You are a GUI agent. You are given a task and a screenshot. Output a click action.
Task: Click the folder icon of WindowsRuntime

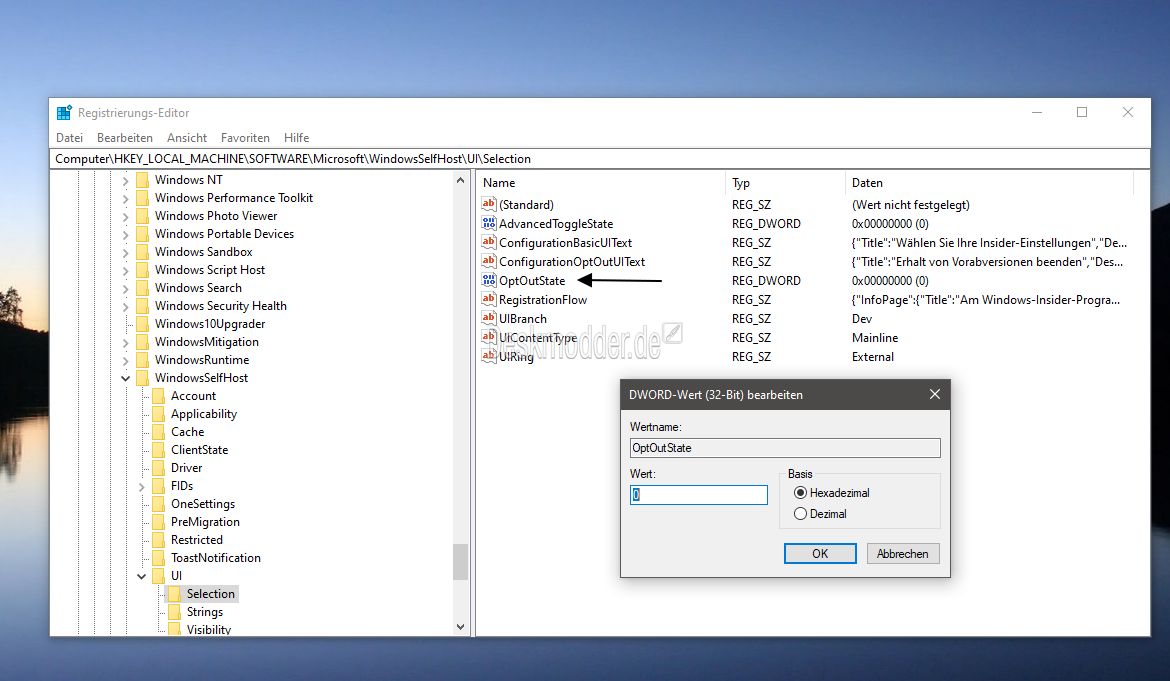(143, 360)
